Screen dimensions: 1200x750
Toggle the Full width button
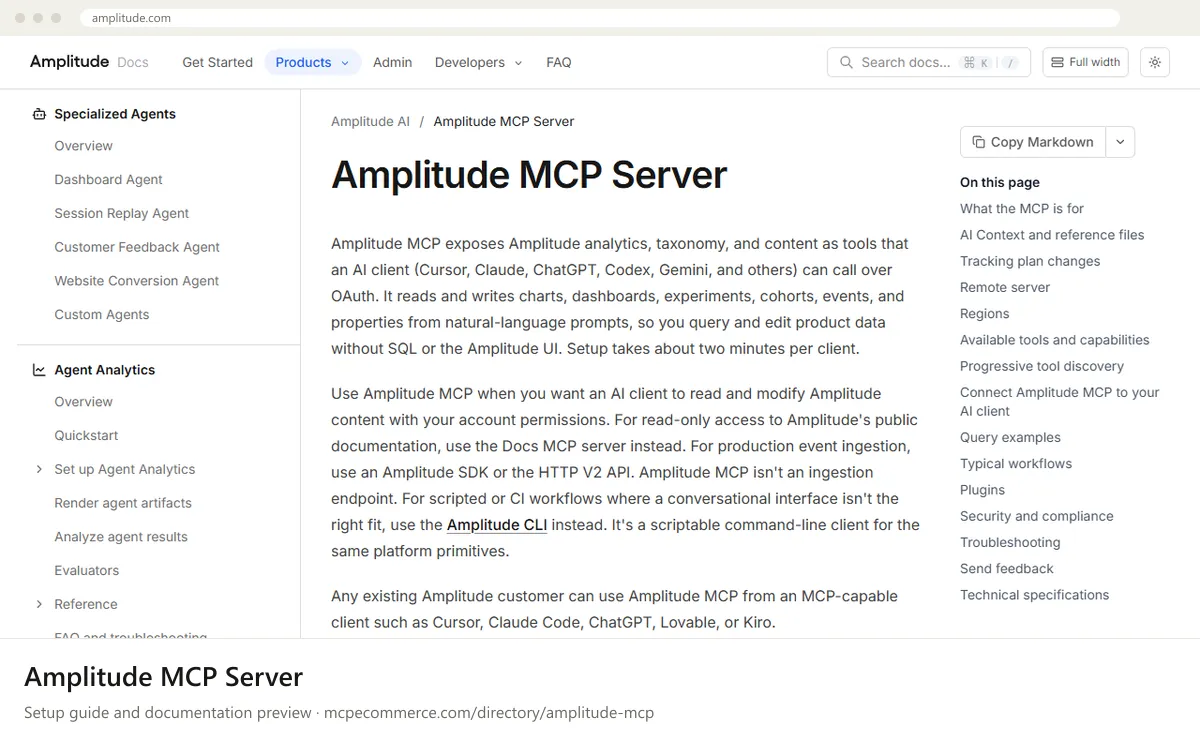pos(1085,62)
